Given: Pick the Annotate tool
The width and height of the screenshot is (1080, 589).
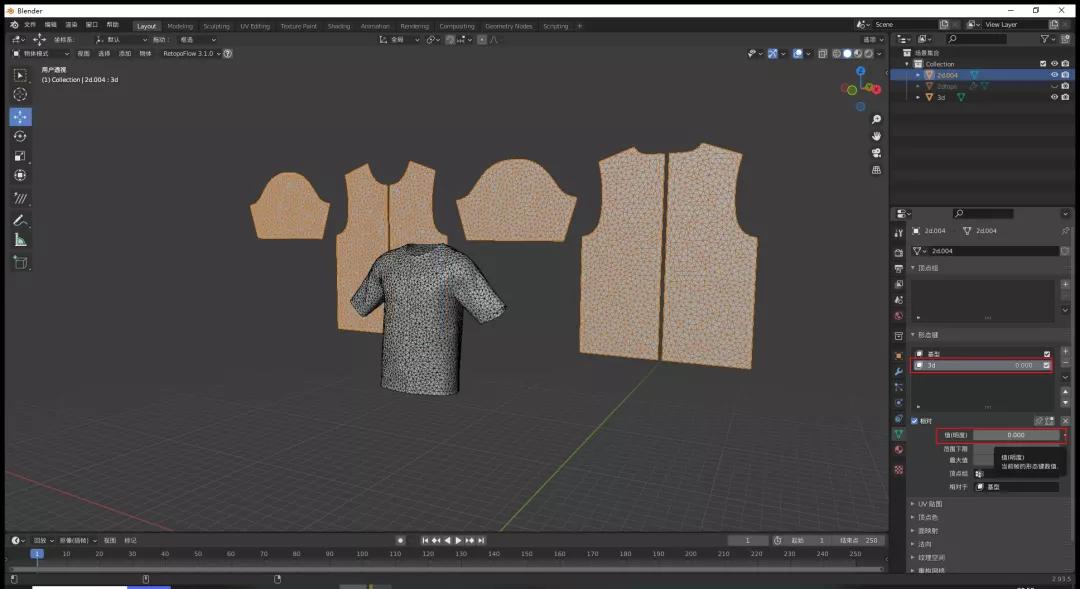Looking at the screenshot, I should click(20, 220).
